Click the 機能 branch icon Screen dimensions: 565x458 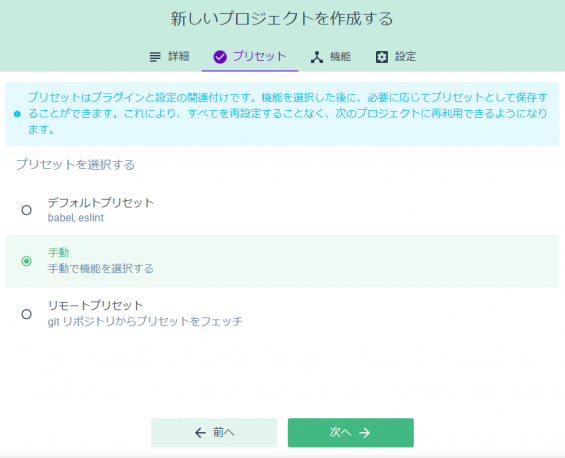(317, 57)
